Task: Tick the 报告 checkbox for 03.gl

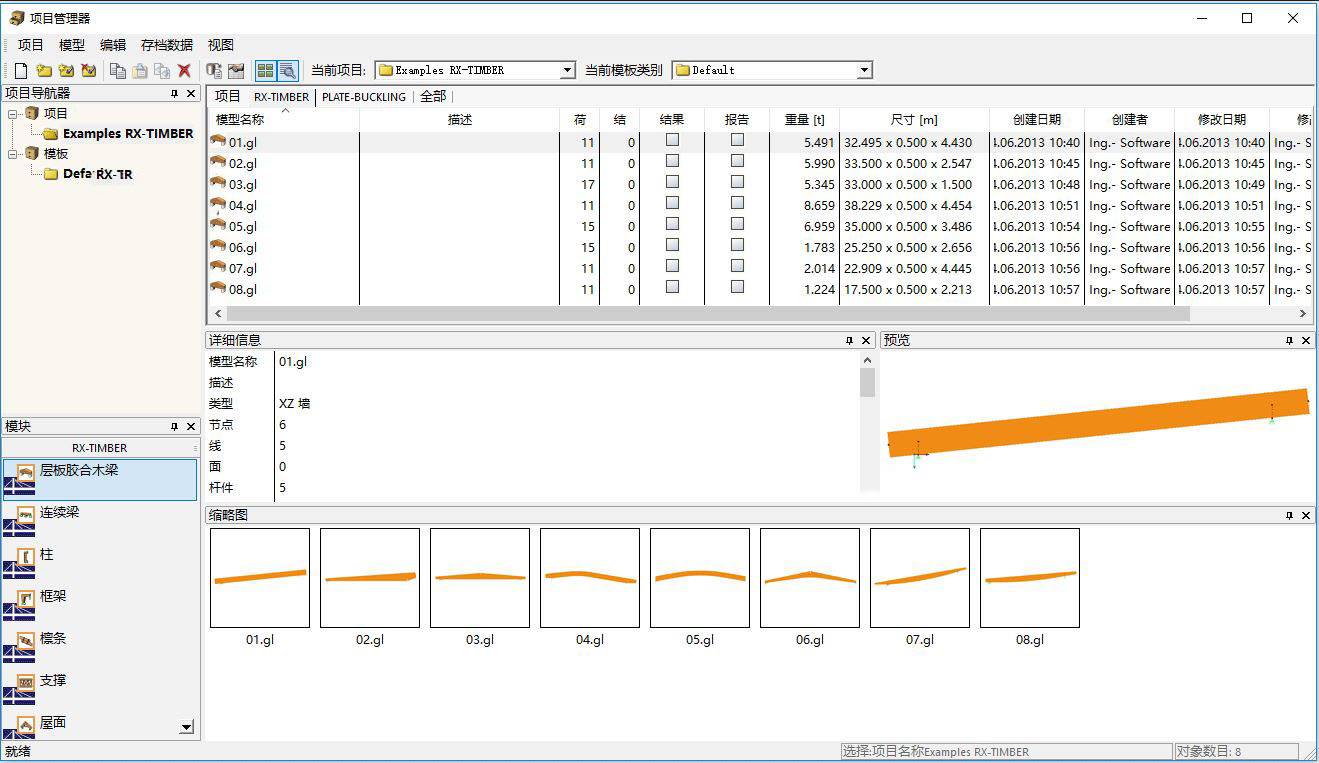Action: (x=737, y=182)
